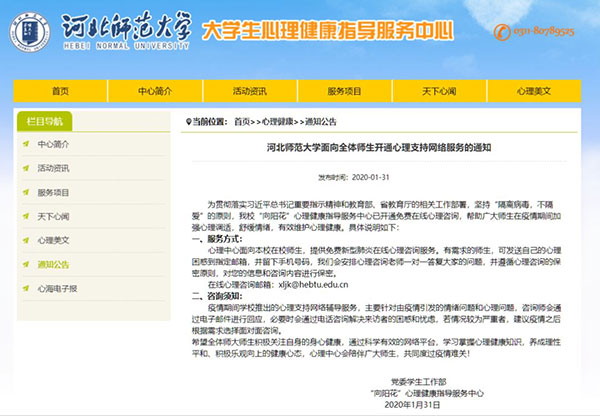
Task: Click the arrow icon beside sidebar 天下心闻
Action: pyautogui.click(x=27, y=216)
